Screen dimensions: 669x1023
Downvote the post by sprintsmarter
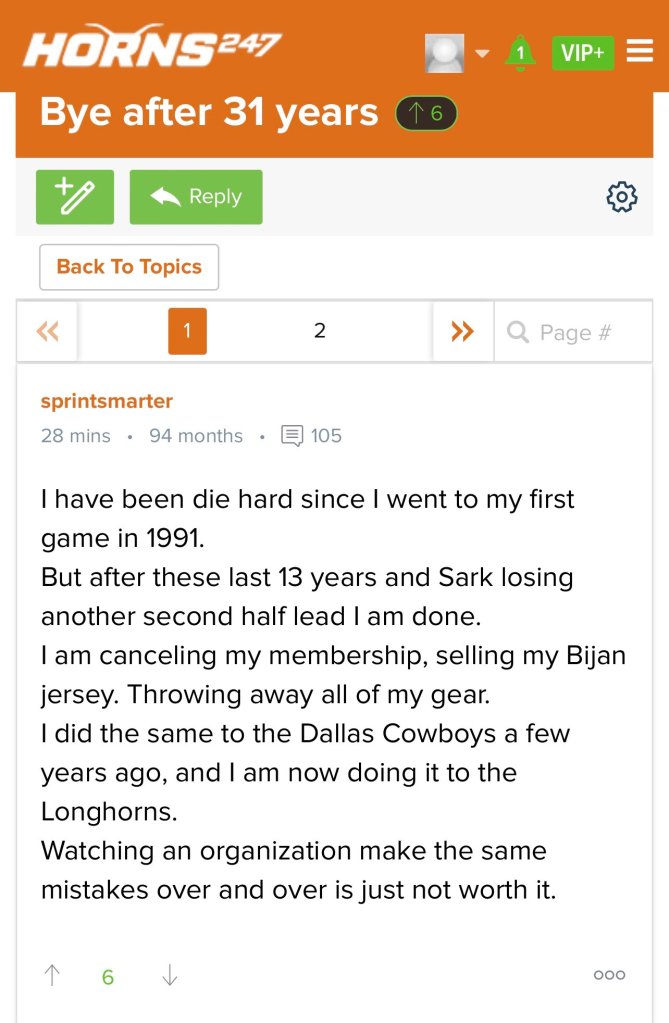tap(169, 976)
